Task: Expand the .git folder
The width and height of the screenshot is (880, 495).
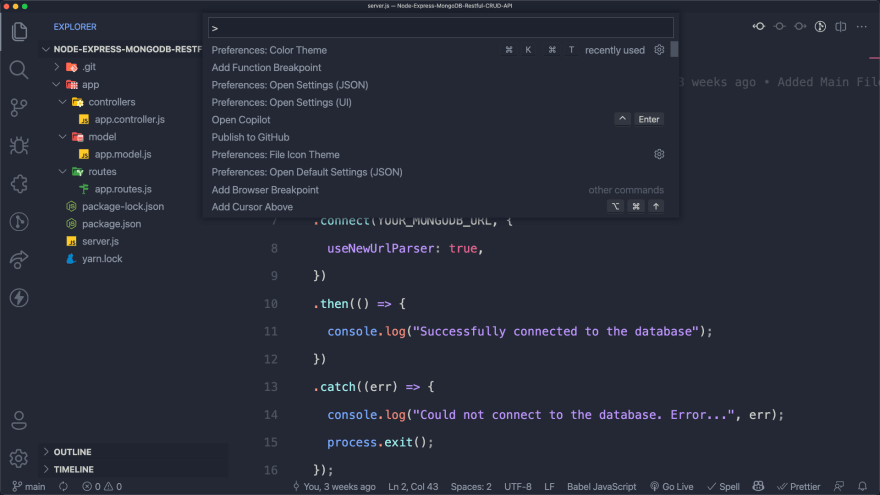Action: (x=88, y=67)
